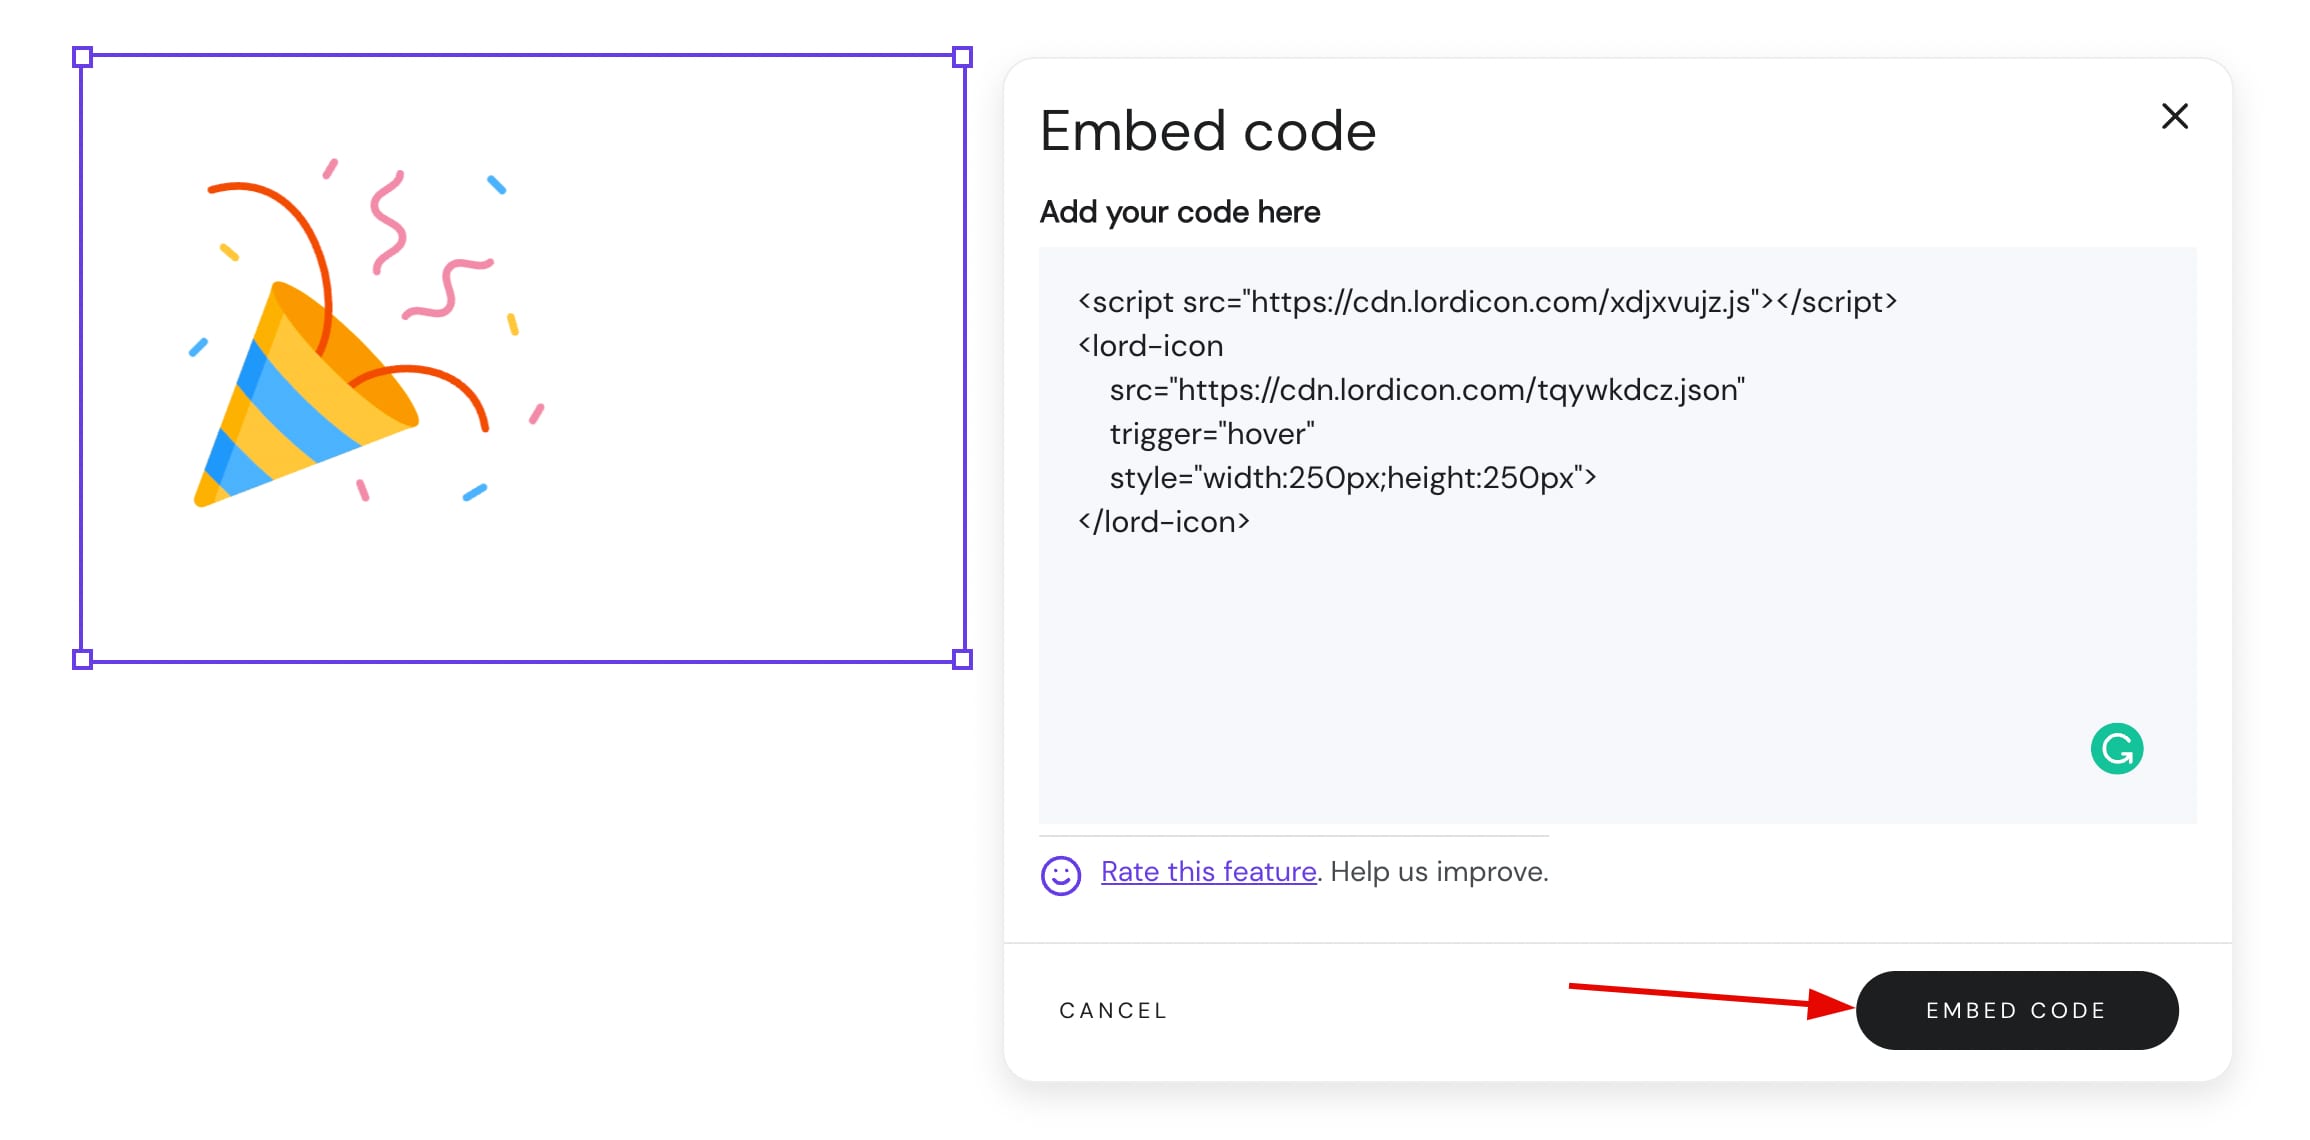Click the top-right selection handle
Image resolution: width=2310 pixels, height=1140 pixels.
pyautogui.click(x=962, y=57)
